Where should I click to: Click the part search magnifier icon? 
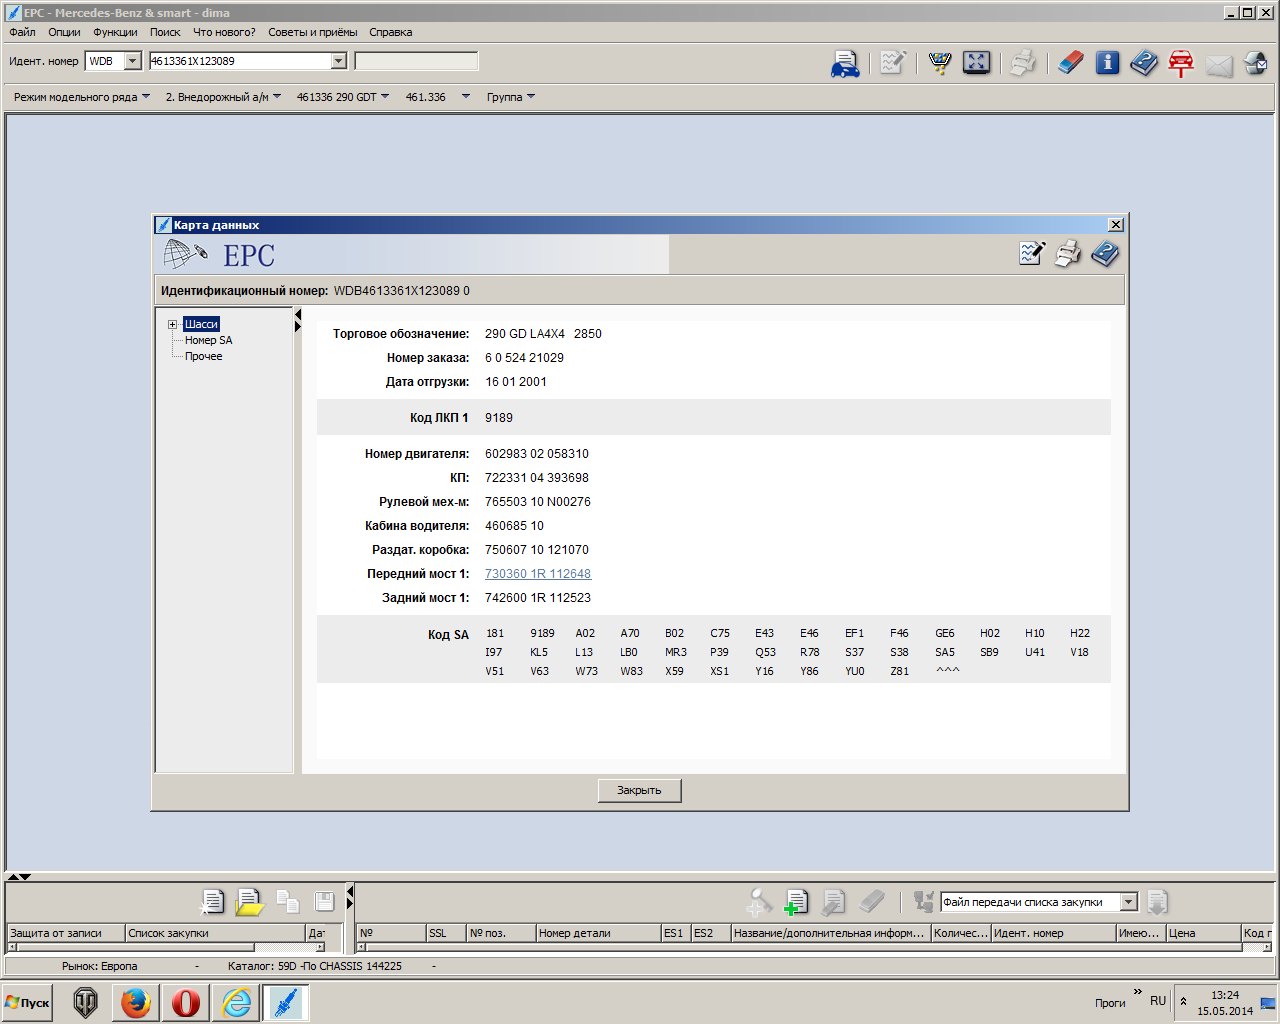759,902
